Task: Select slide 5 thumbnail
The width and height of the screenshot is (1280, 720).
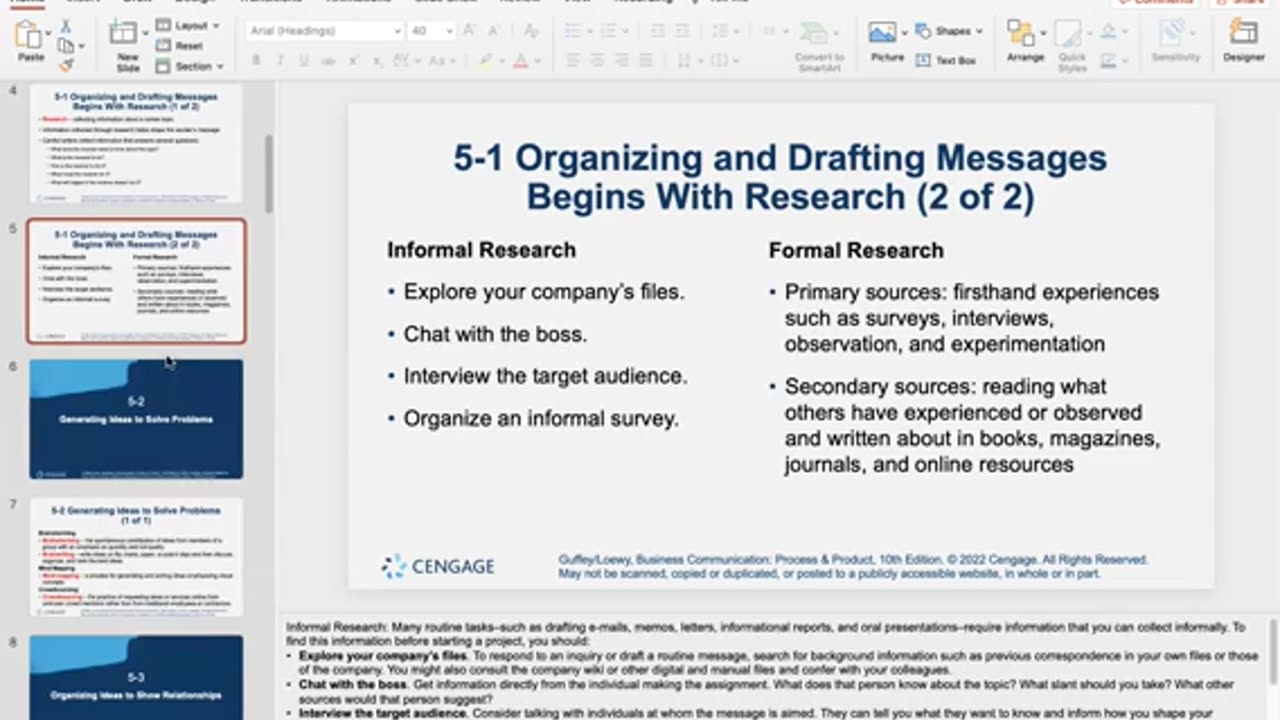Action: [136, 281]
